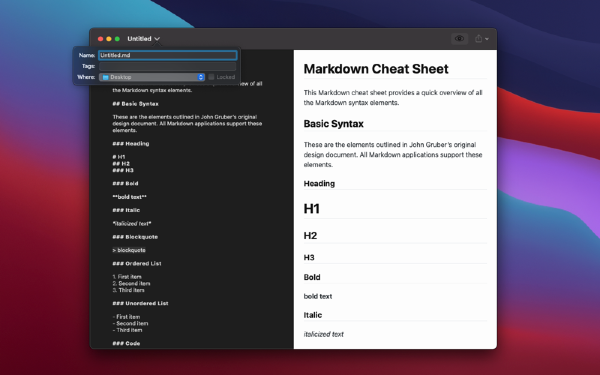Click the Untitled document title
Screen dimensions: 600x375
pos(139,39)
